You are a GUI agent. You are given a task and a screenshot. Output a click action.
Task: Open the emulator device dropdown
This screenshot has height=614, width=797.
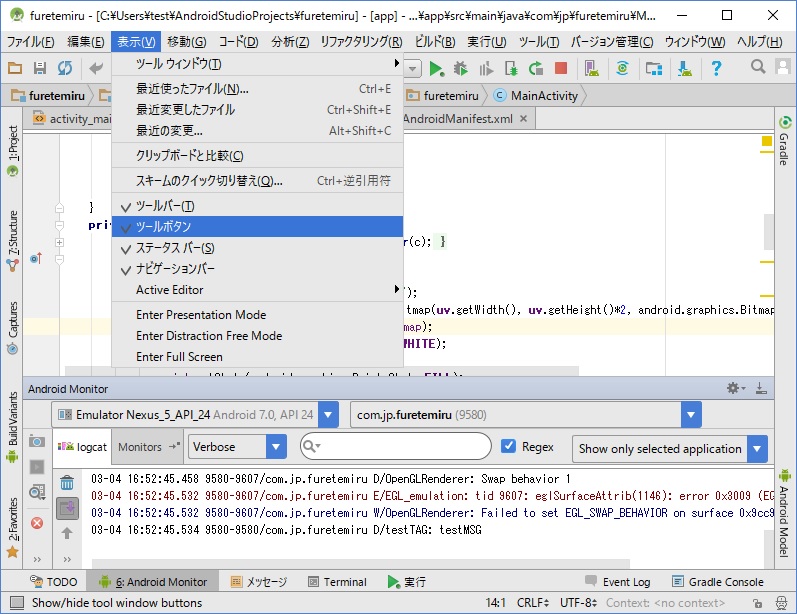[x=328, y=415]
